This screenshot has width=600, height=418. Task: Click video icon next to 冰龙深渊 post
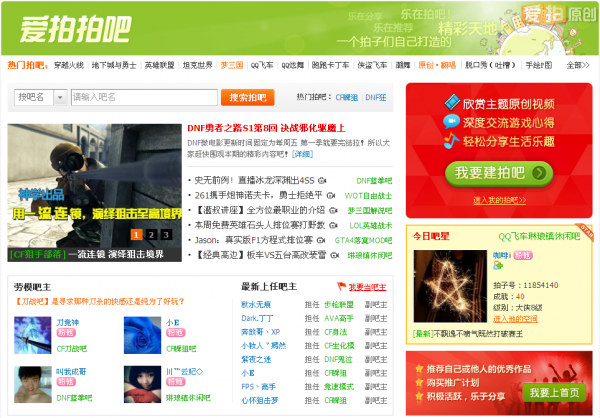(322, 181)
